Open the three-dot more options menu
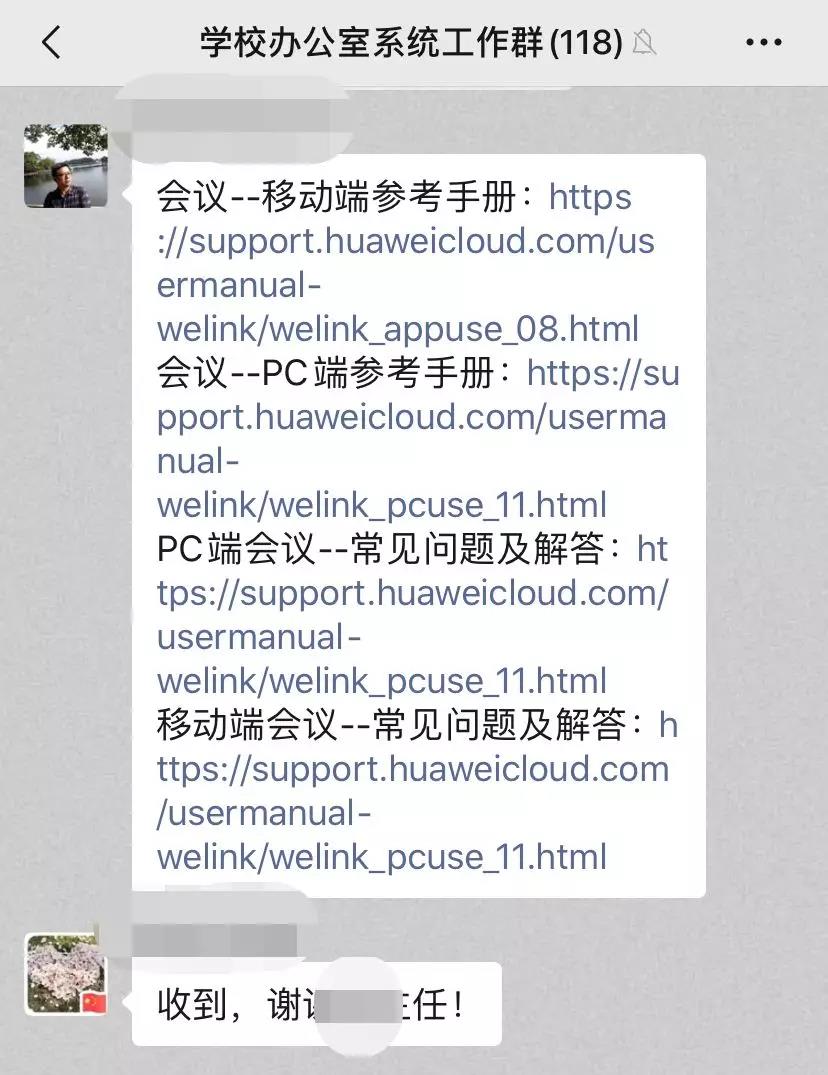828x1075 pixels. click(764, 43)
